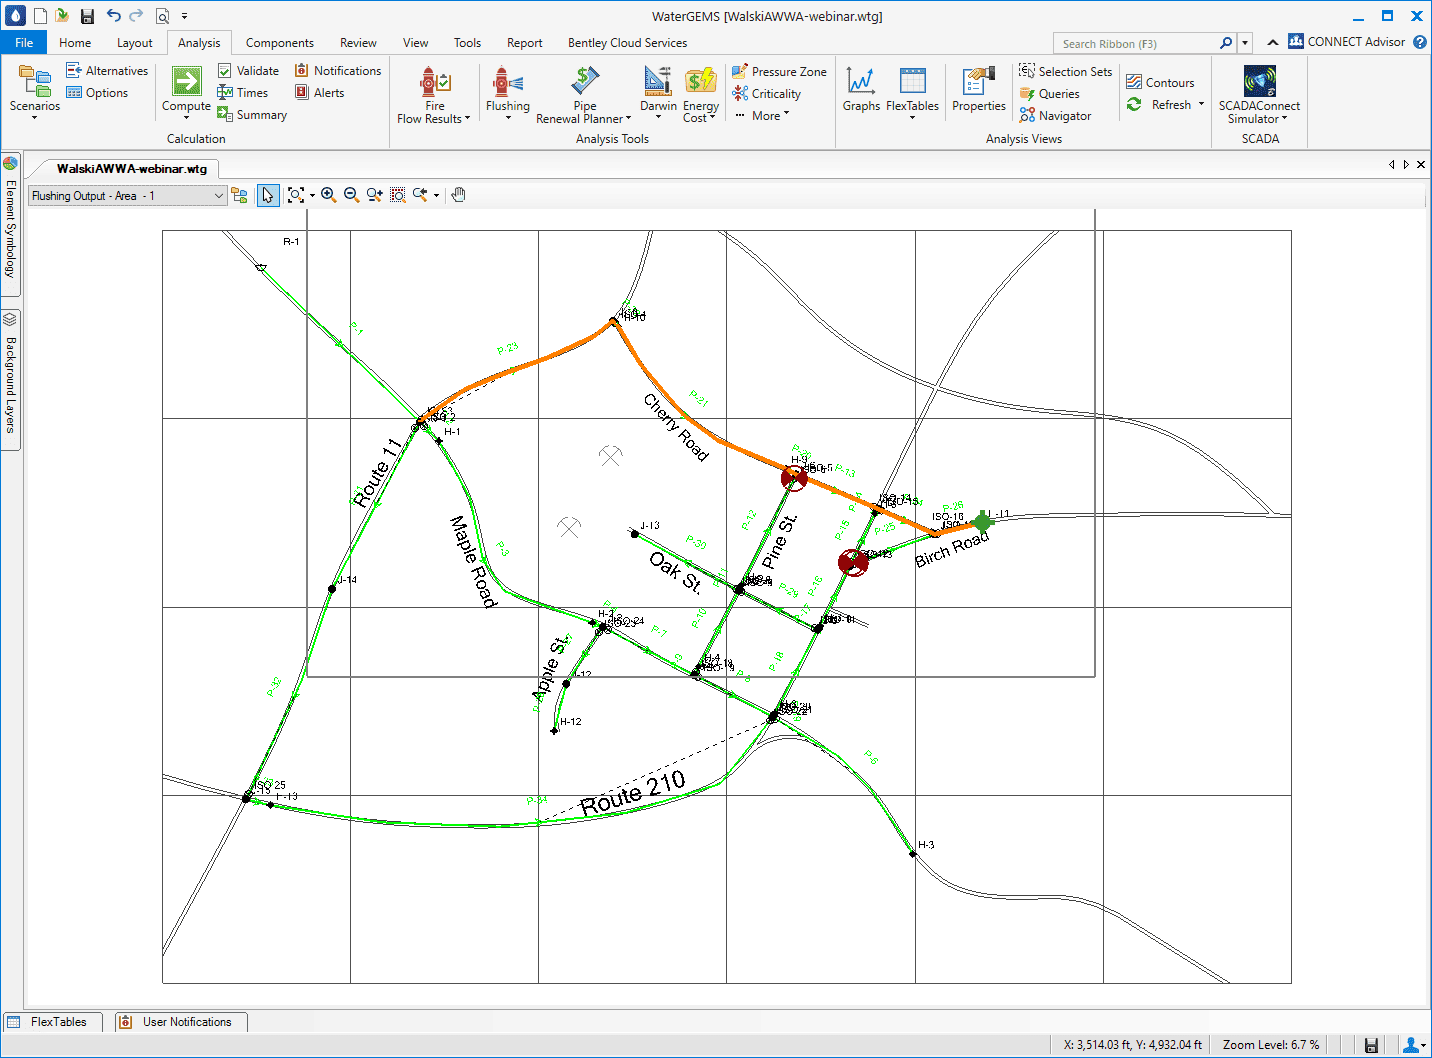Save the project from quick access toolbar

click(87, 16)
